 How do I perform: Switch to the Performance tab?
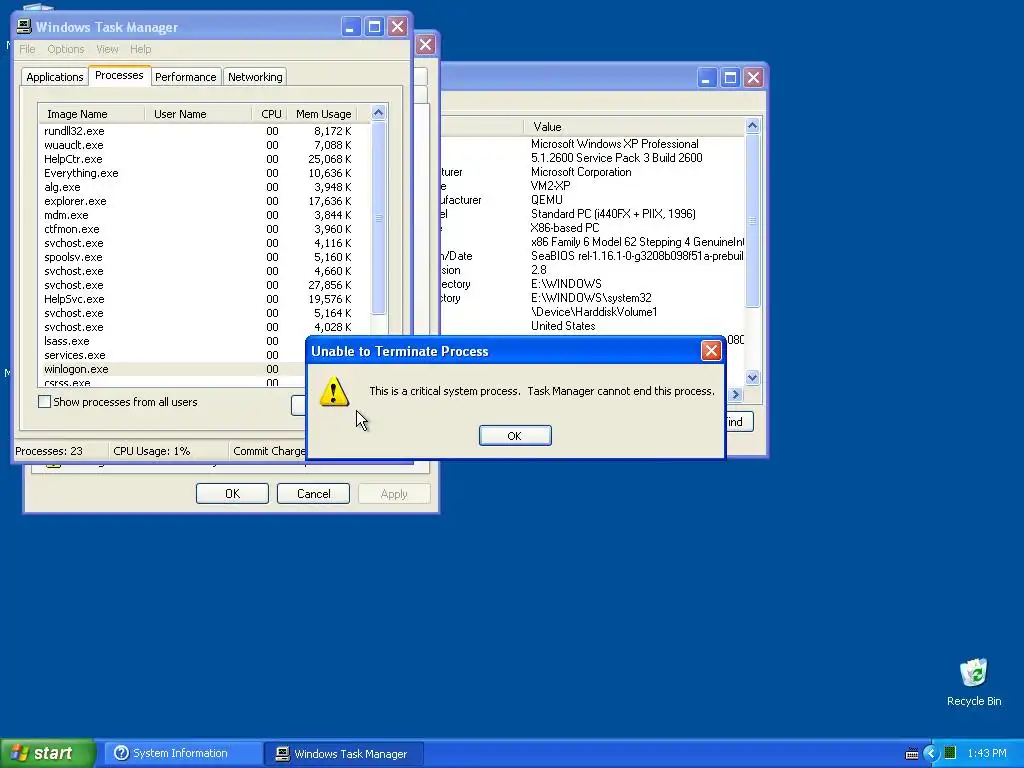[185, 77]
